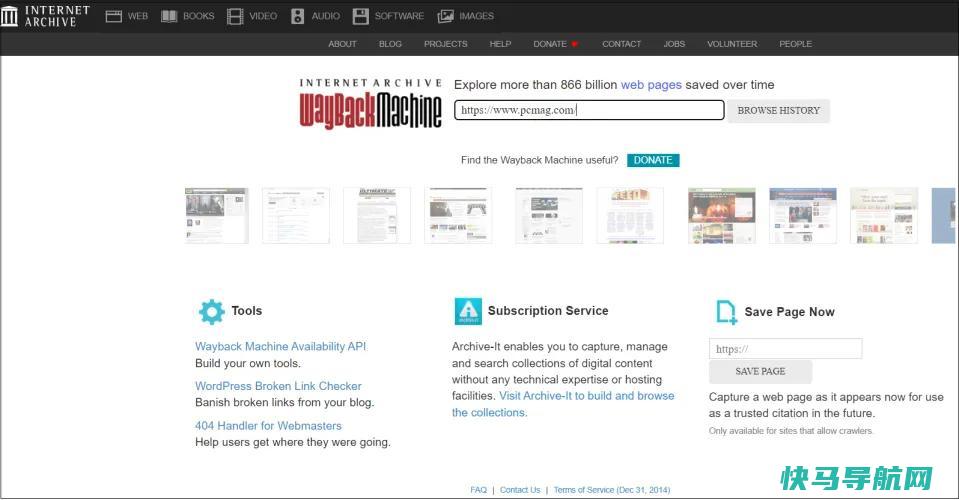Image resolution: width=959 pixels, height=500 pixels.
Task: Open the ABOUT menu item
Action: (x=342, y=44)
